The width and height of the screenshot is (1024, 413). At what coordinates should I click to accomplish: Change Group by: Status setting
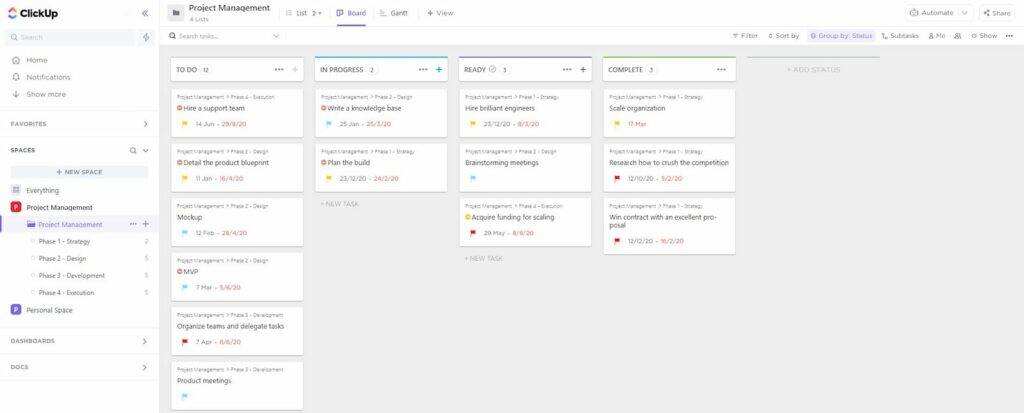[x=841, y=36]
